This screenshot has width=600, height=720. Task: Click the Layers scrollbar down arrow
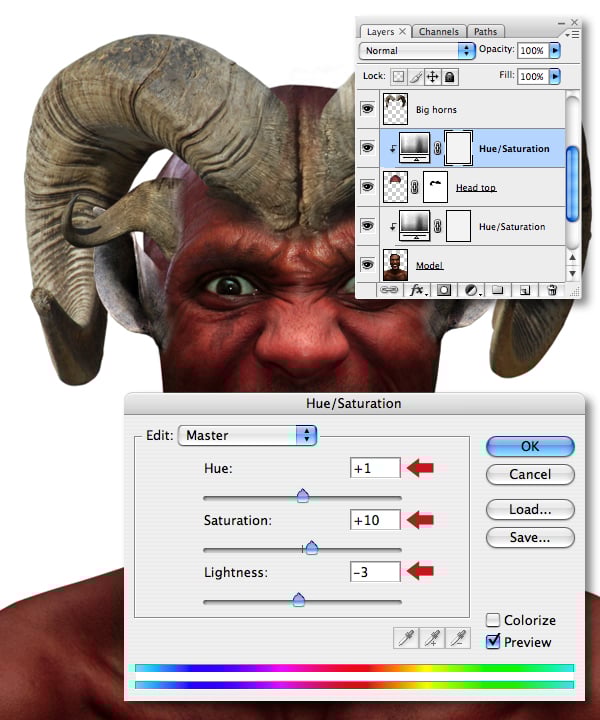click(572, 273)
